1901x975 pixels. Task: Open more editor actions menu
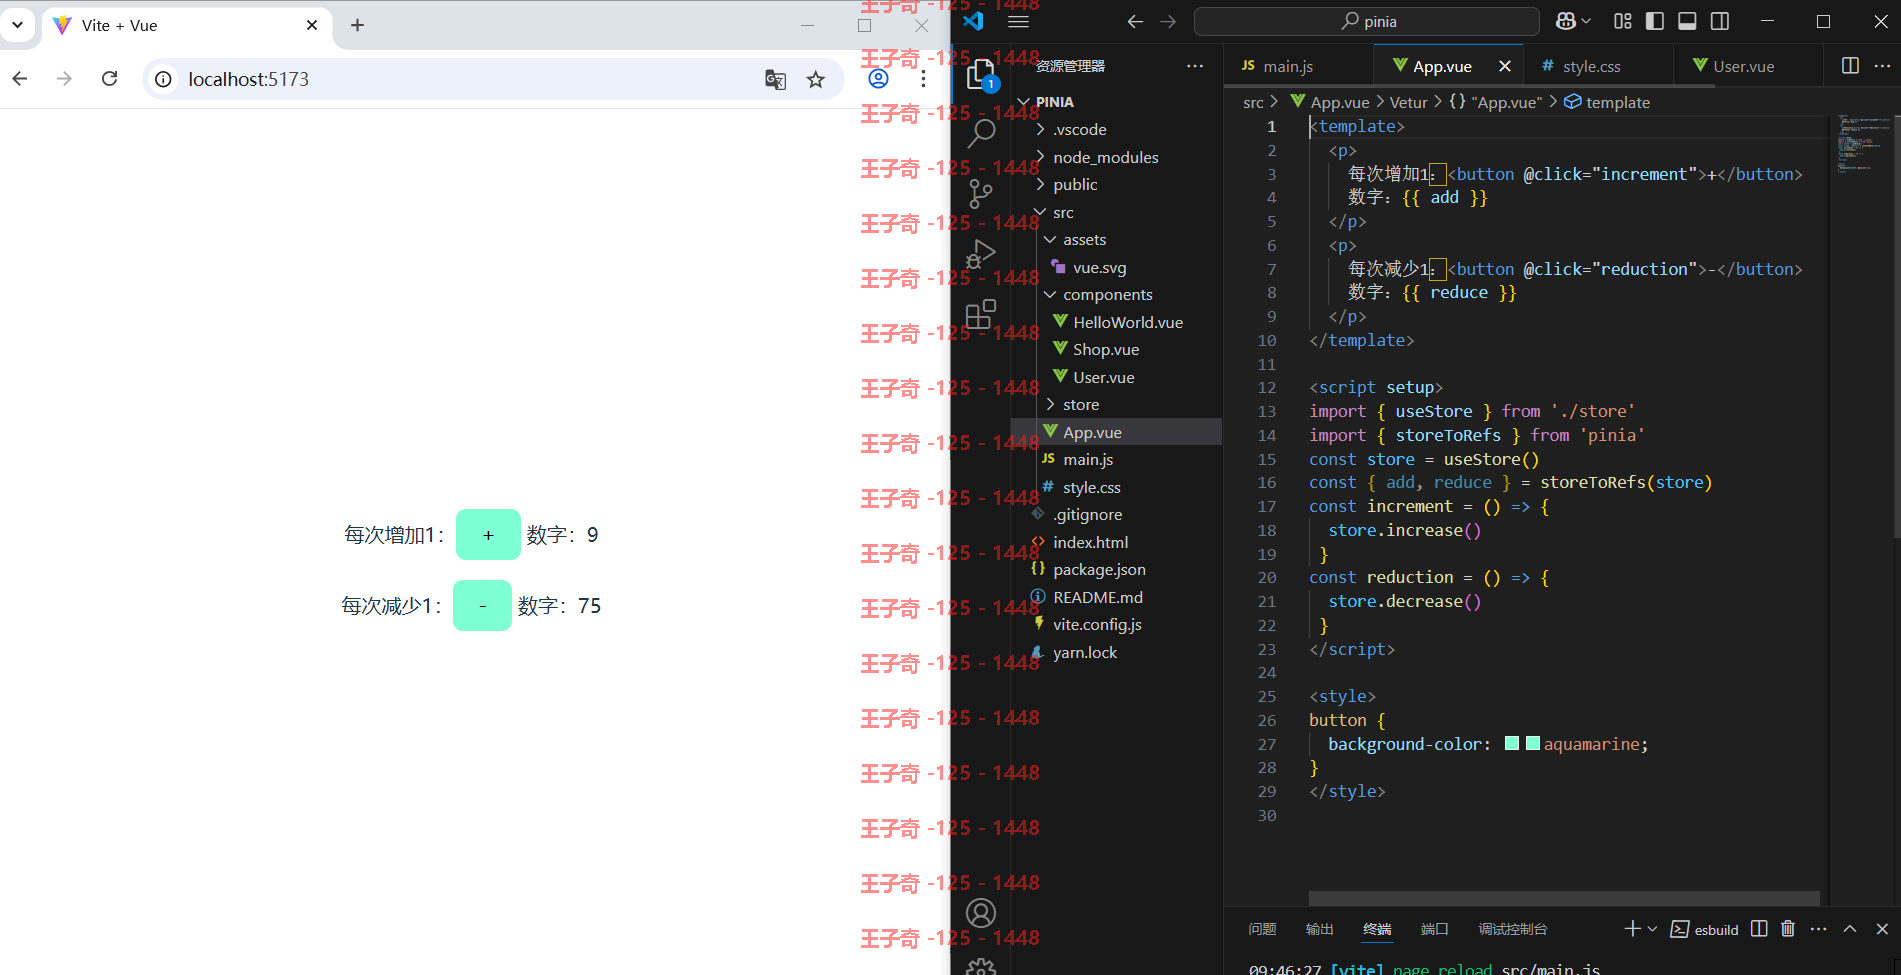coord(1882,65)
